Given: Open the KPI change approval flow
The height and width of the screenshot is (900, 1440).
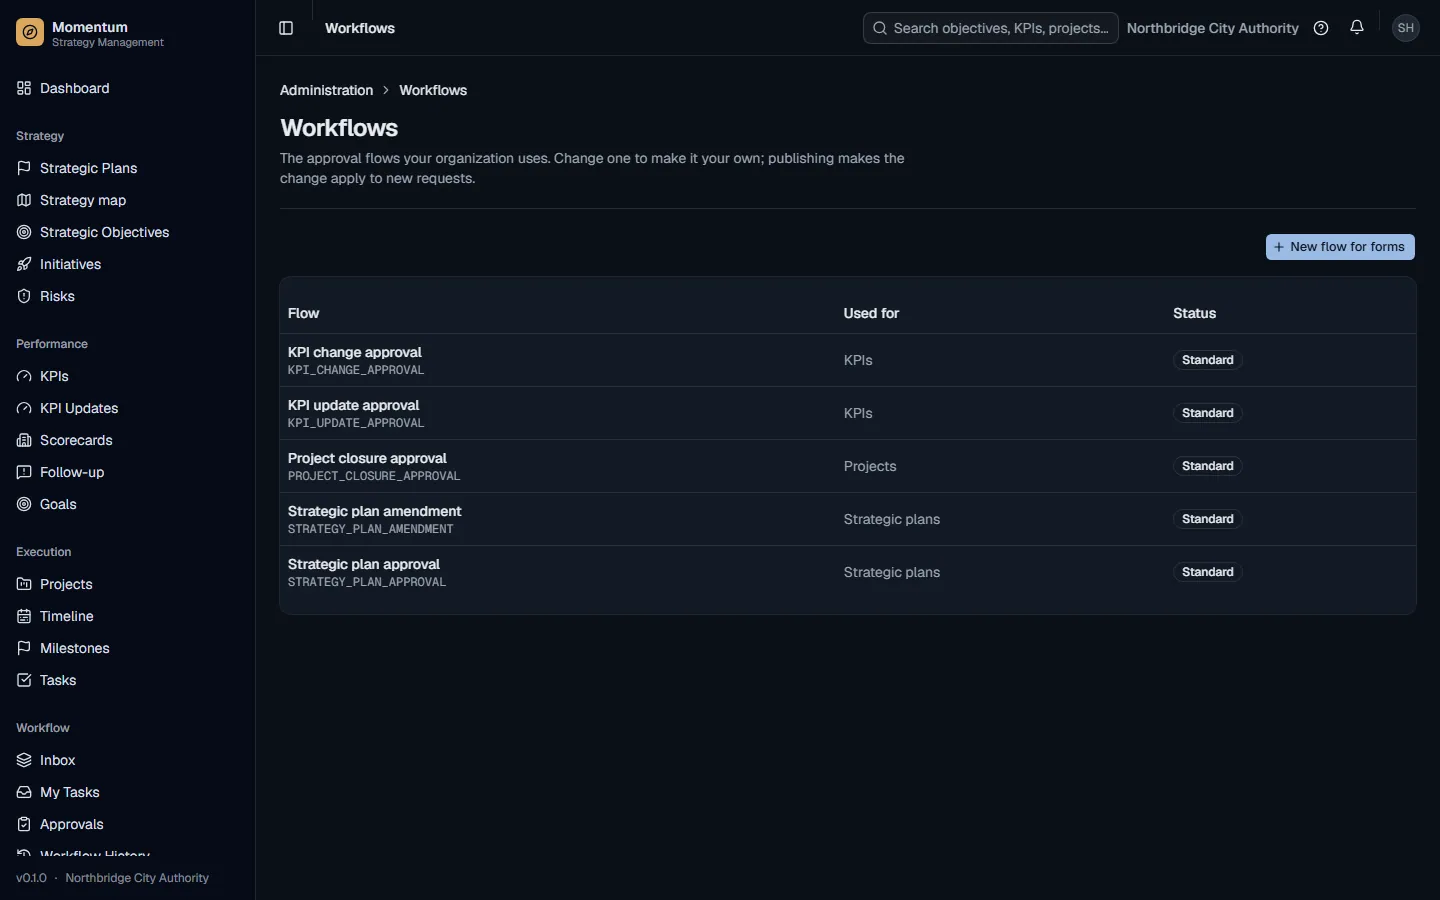Looking at the screenshot, I should coord(354,352).
